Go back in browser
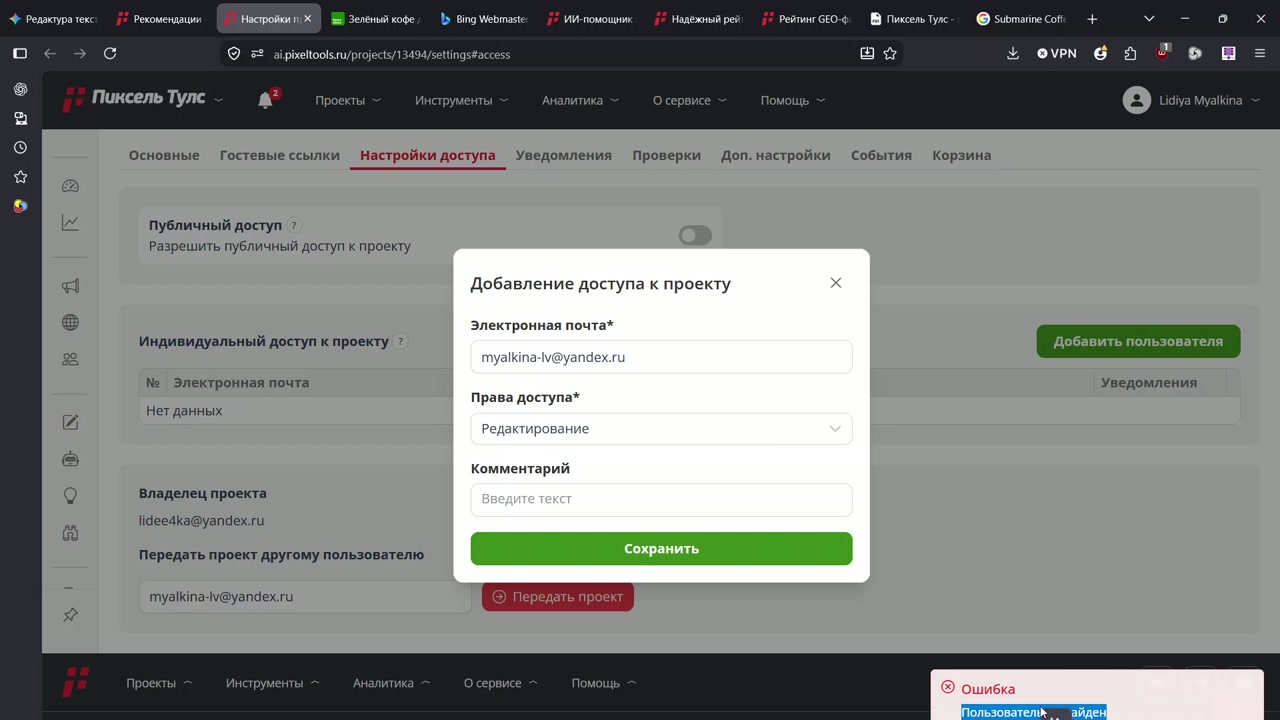1280x720 pixels. pos(50,54)
